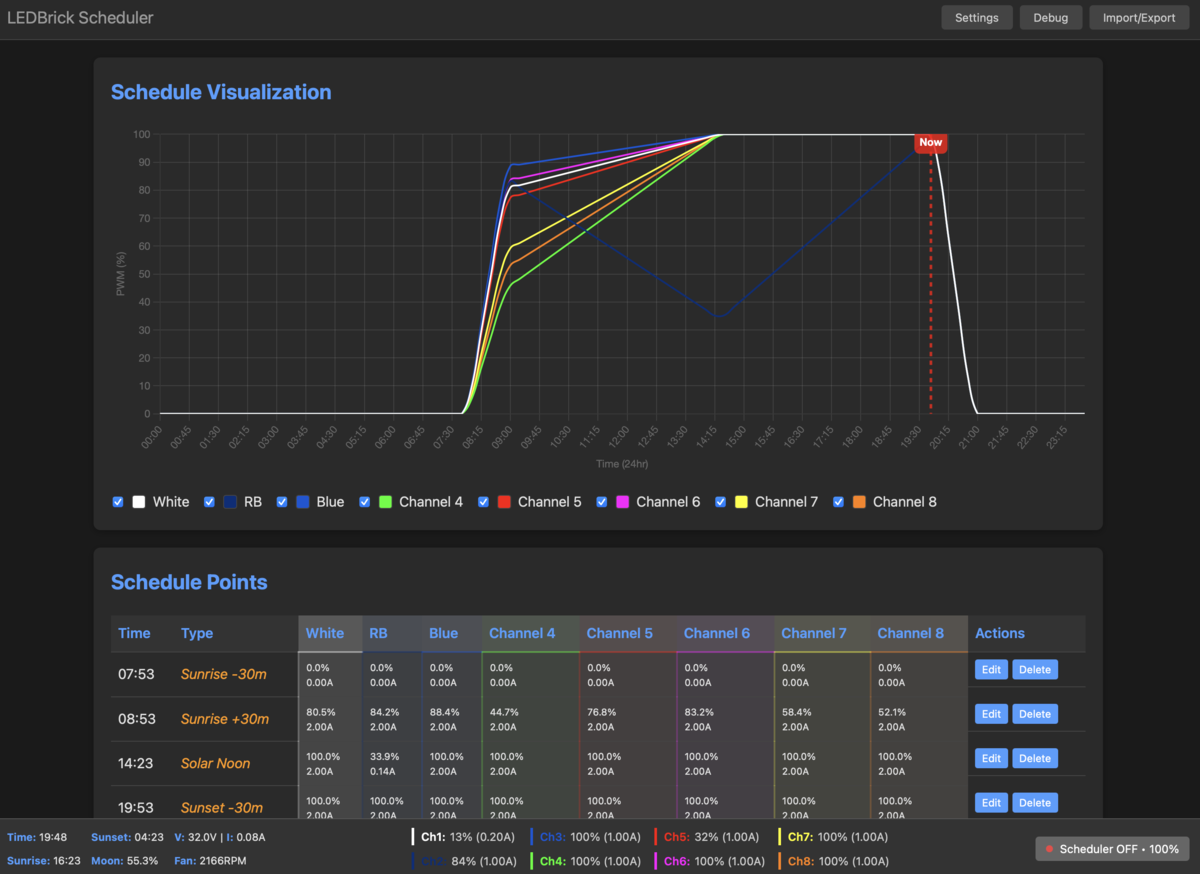
Task: Open the Settings button
Action: click(x=976, y=18)
